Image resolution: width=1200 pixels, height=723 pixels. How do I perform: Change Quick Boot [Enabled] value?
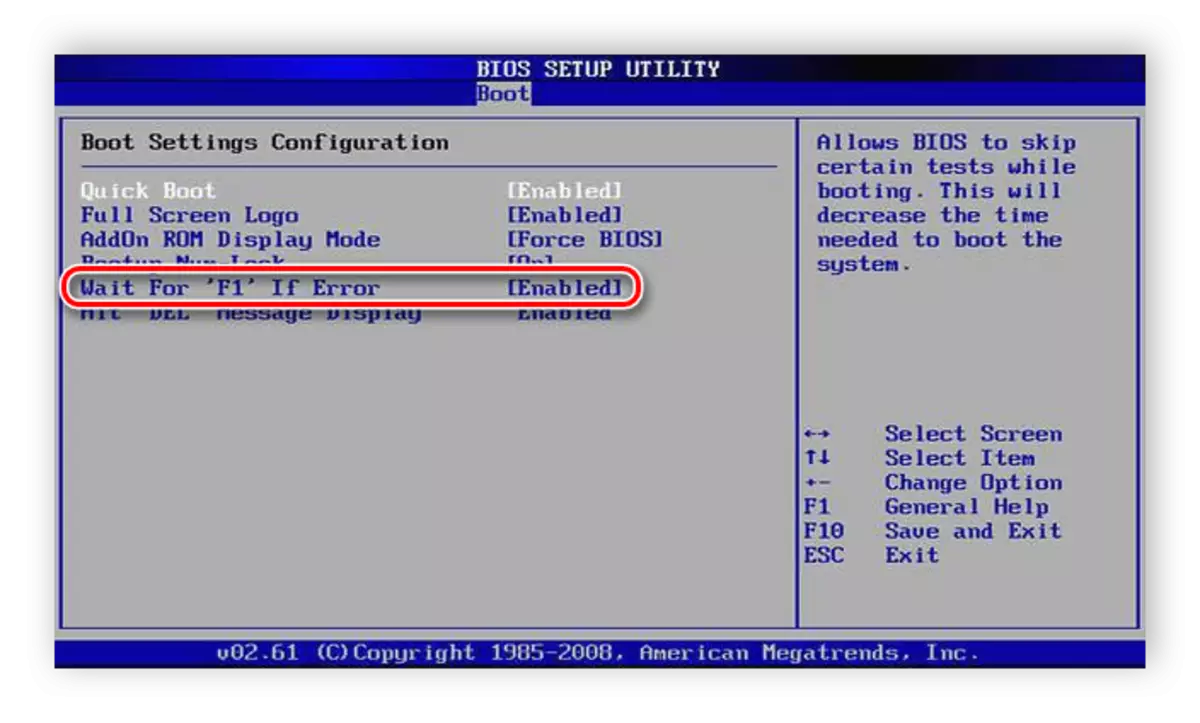pyautogui.click(x=565, y=191)
